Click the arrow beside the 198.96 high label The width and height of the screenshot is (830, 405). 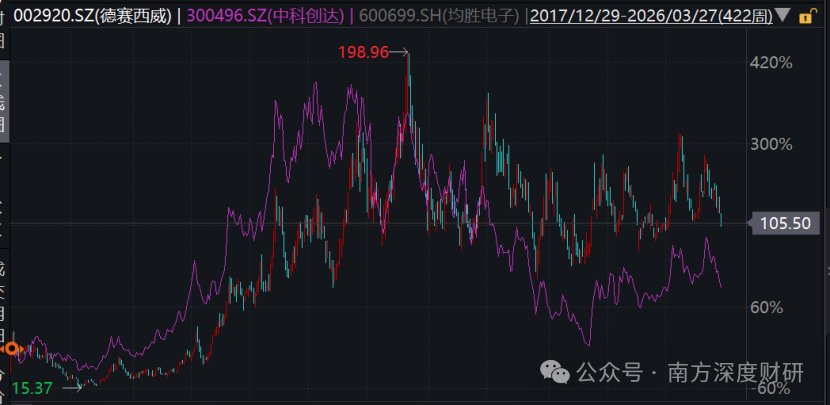[400, 52]
